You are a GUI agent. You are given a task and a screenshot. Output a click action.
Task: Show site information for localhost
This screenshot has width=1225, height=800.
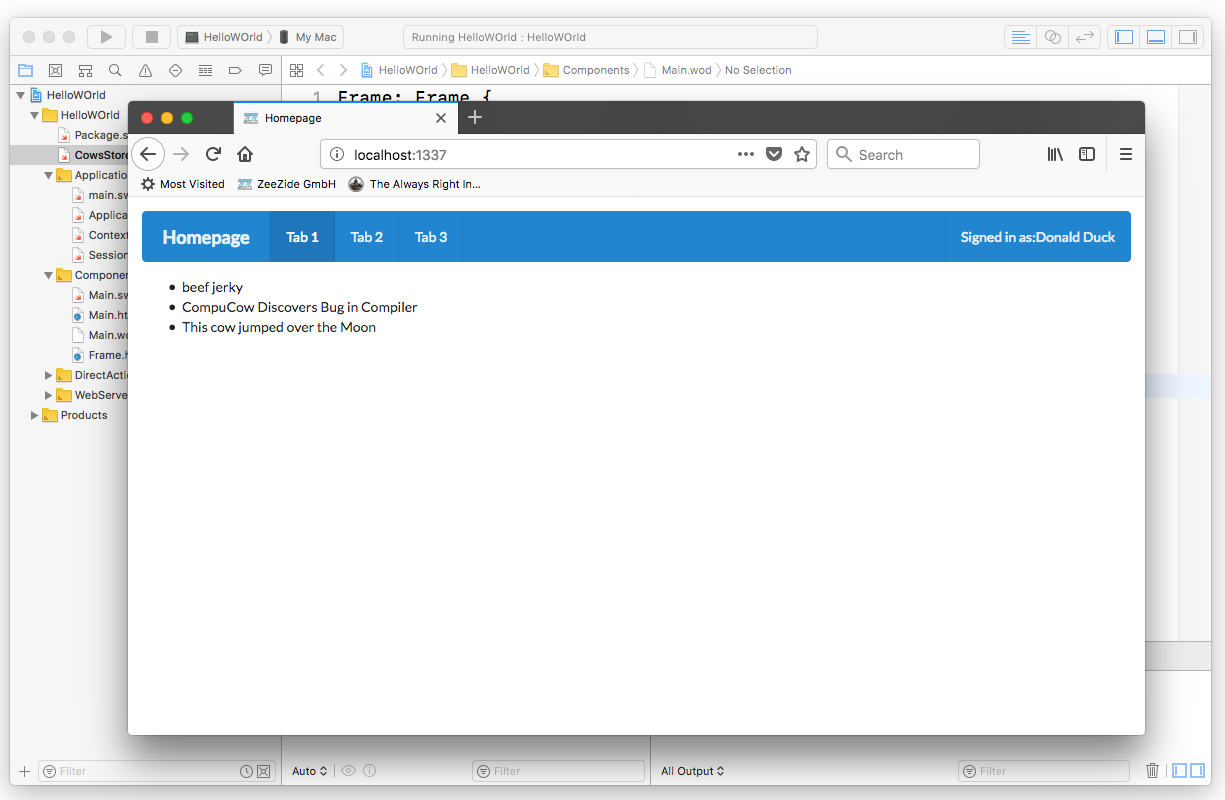[337, 154]
